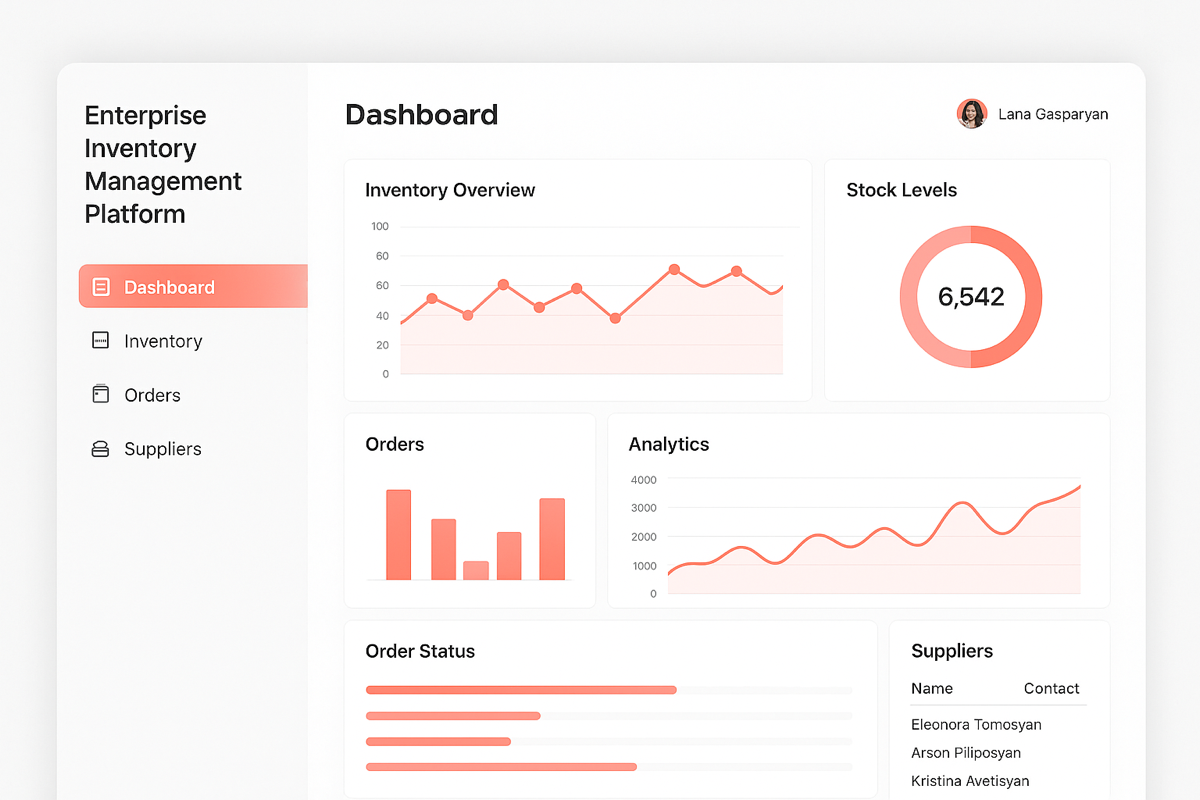Click the top Order Status progress bar

click(x=520, y=689)
